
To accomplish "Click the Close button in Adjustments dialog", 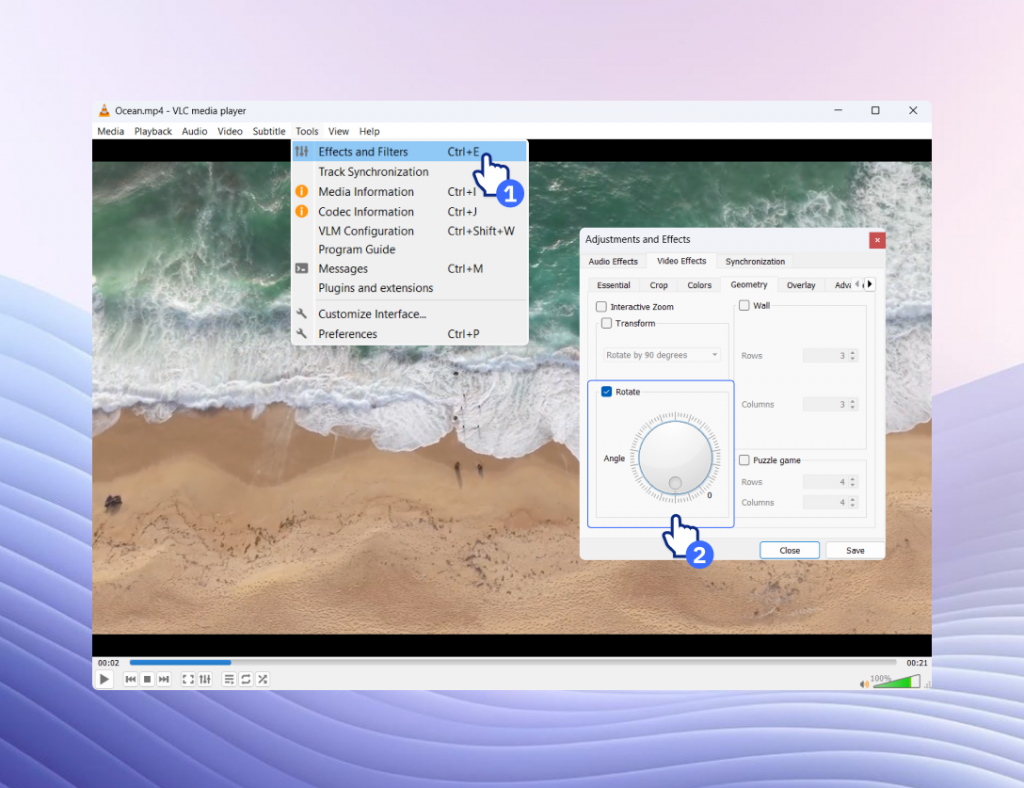I will point(789,551).
